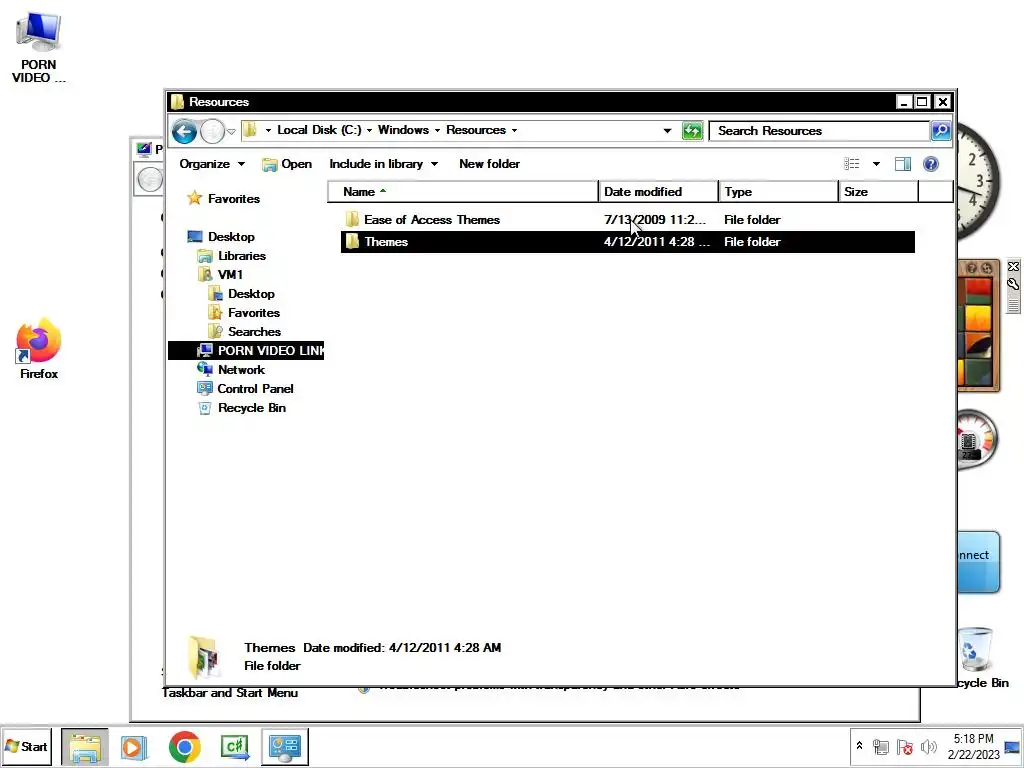Screen dimensions: 1024x768
Task: Click the Themes folder thumbnail in details pane
Action: (202, 656)
